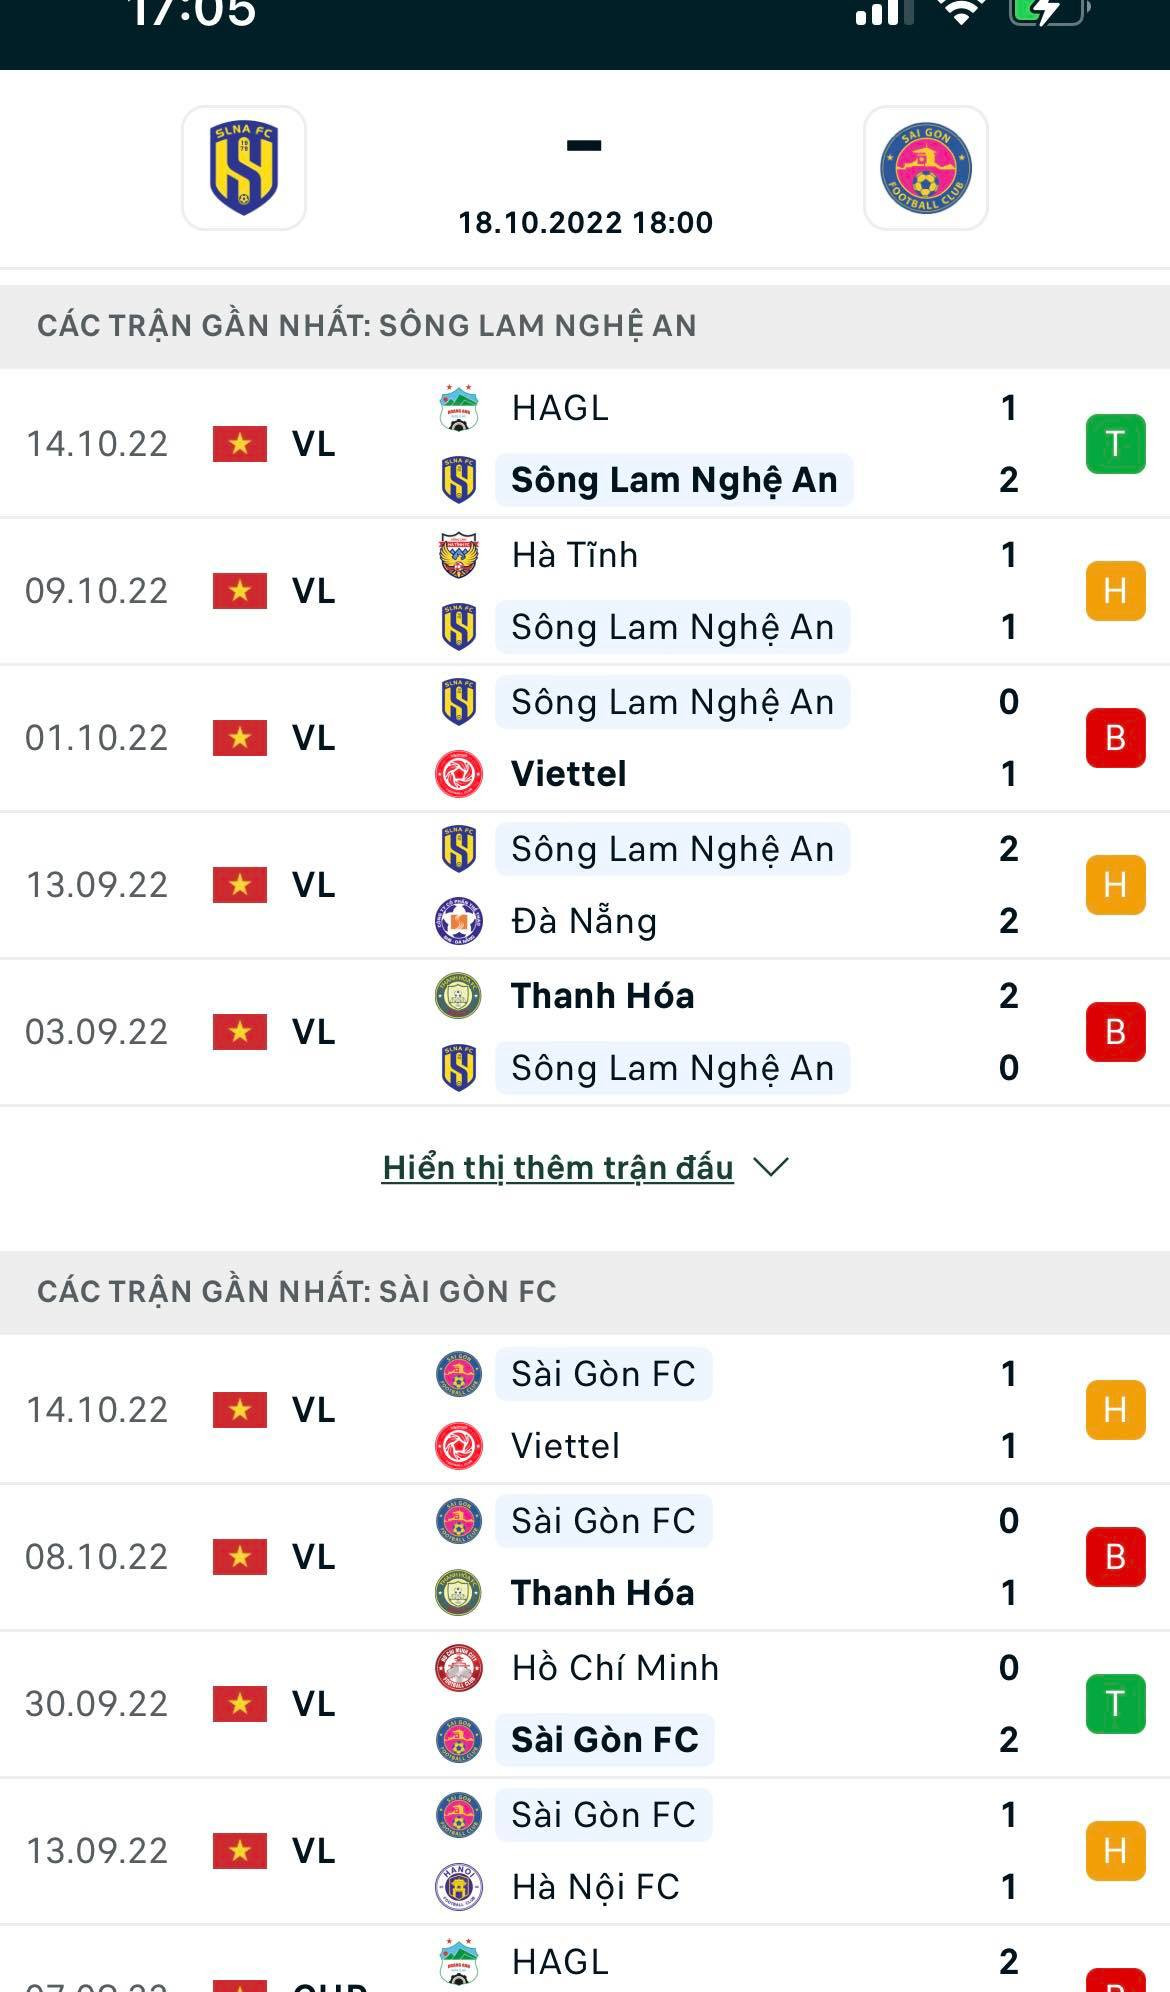The image size is (1170, 1992).
Task: Tap Hồ Chí Minh club logo
Action: click(x=459, y=1668)
